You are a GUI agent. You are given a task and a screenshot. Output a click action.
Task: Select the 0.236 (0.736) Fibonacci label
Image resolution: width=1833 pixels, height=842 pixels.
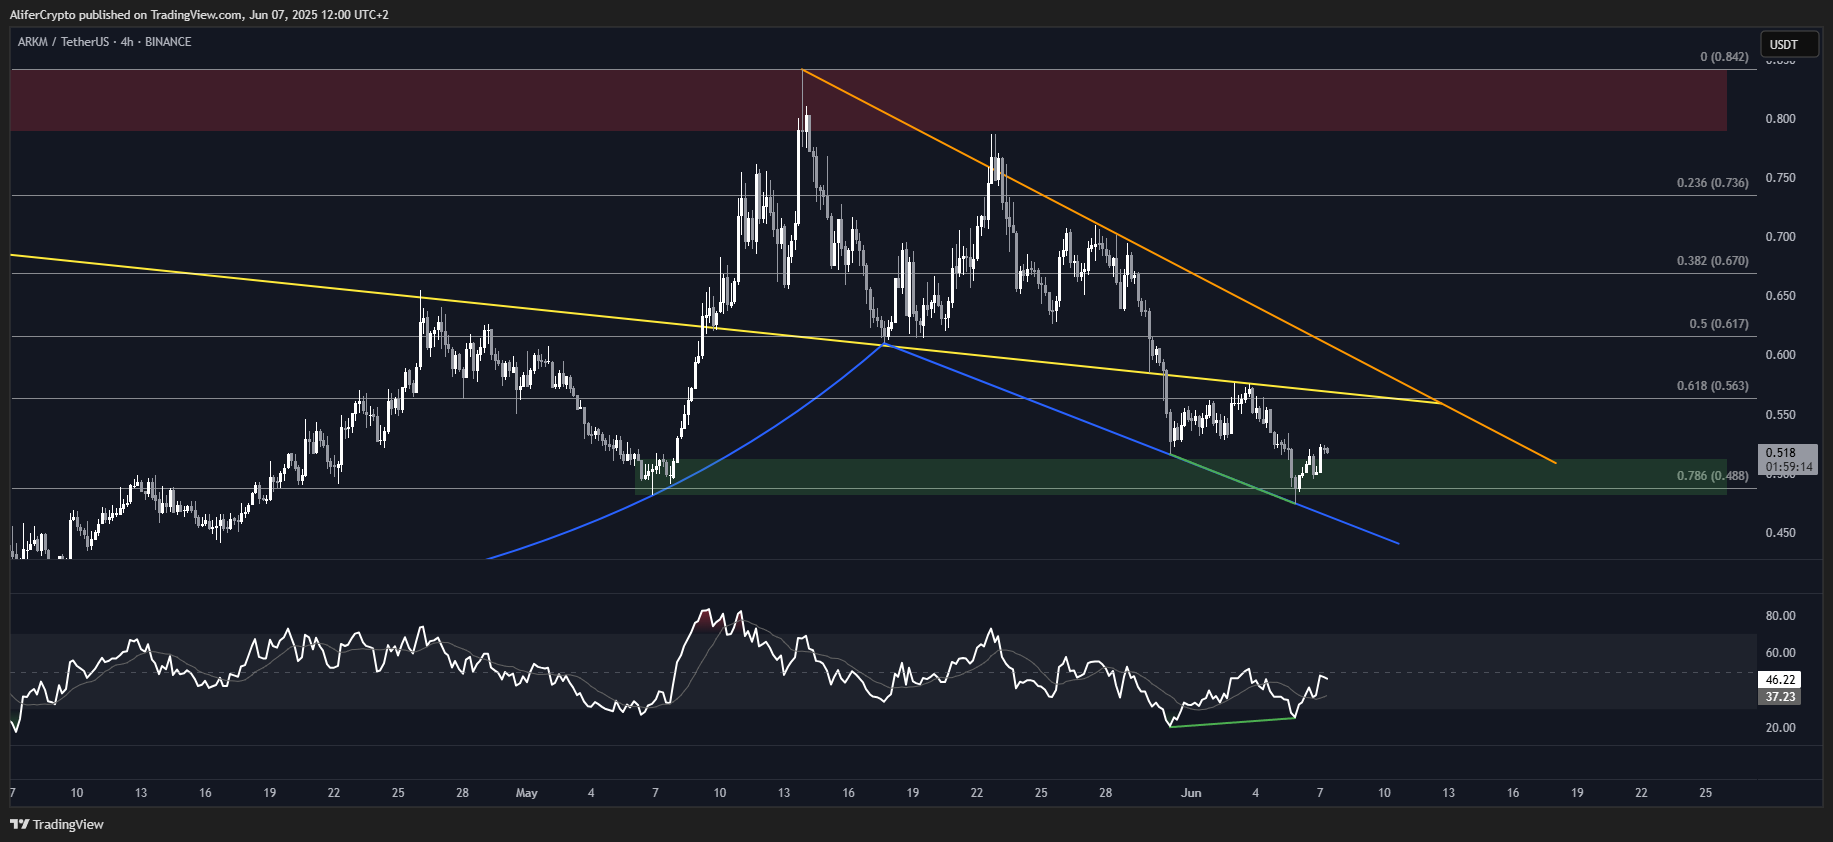[1713, 183]
